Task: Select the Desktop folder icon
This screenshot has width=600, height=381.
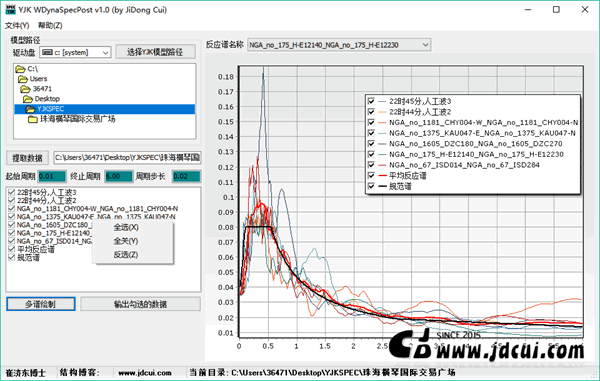Action: [28, 99]
